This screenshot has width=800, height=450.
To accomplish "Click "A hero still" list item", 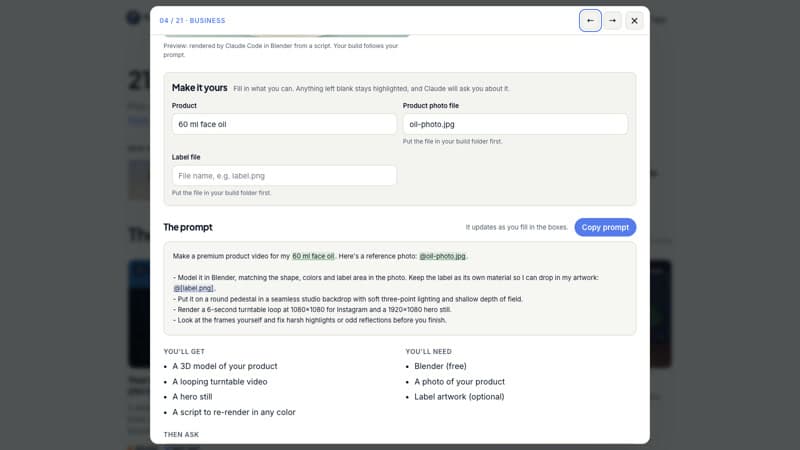I will point(192,396).
